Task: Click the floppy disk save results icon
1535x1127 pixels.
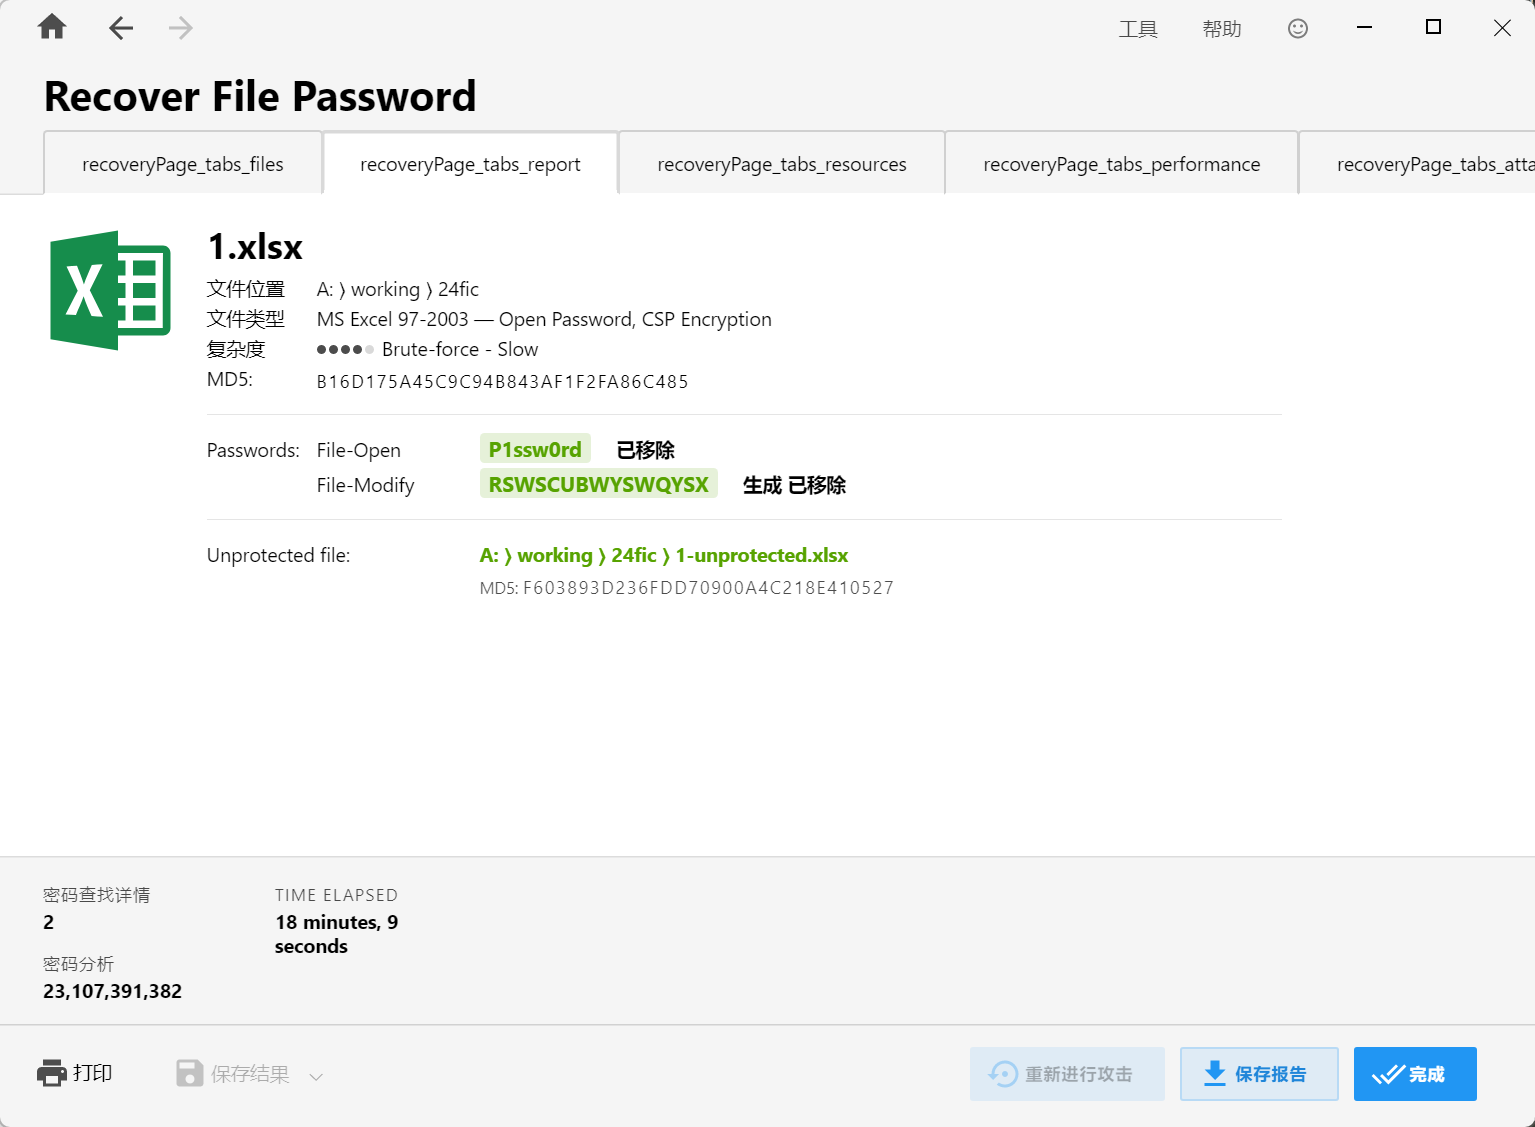Action: pos(189,1074)
